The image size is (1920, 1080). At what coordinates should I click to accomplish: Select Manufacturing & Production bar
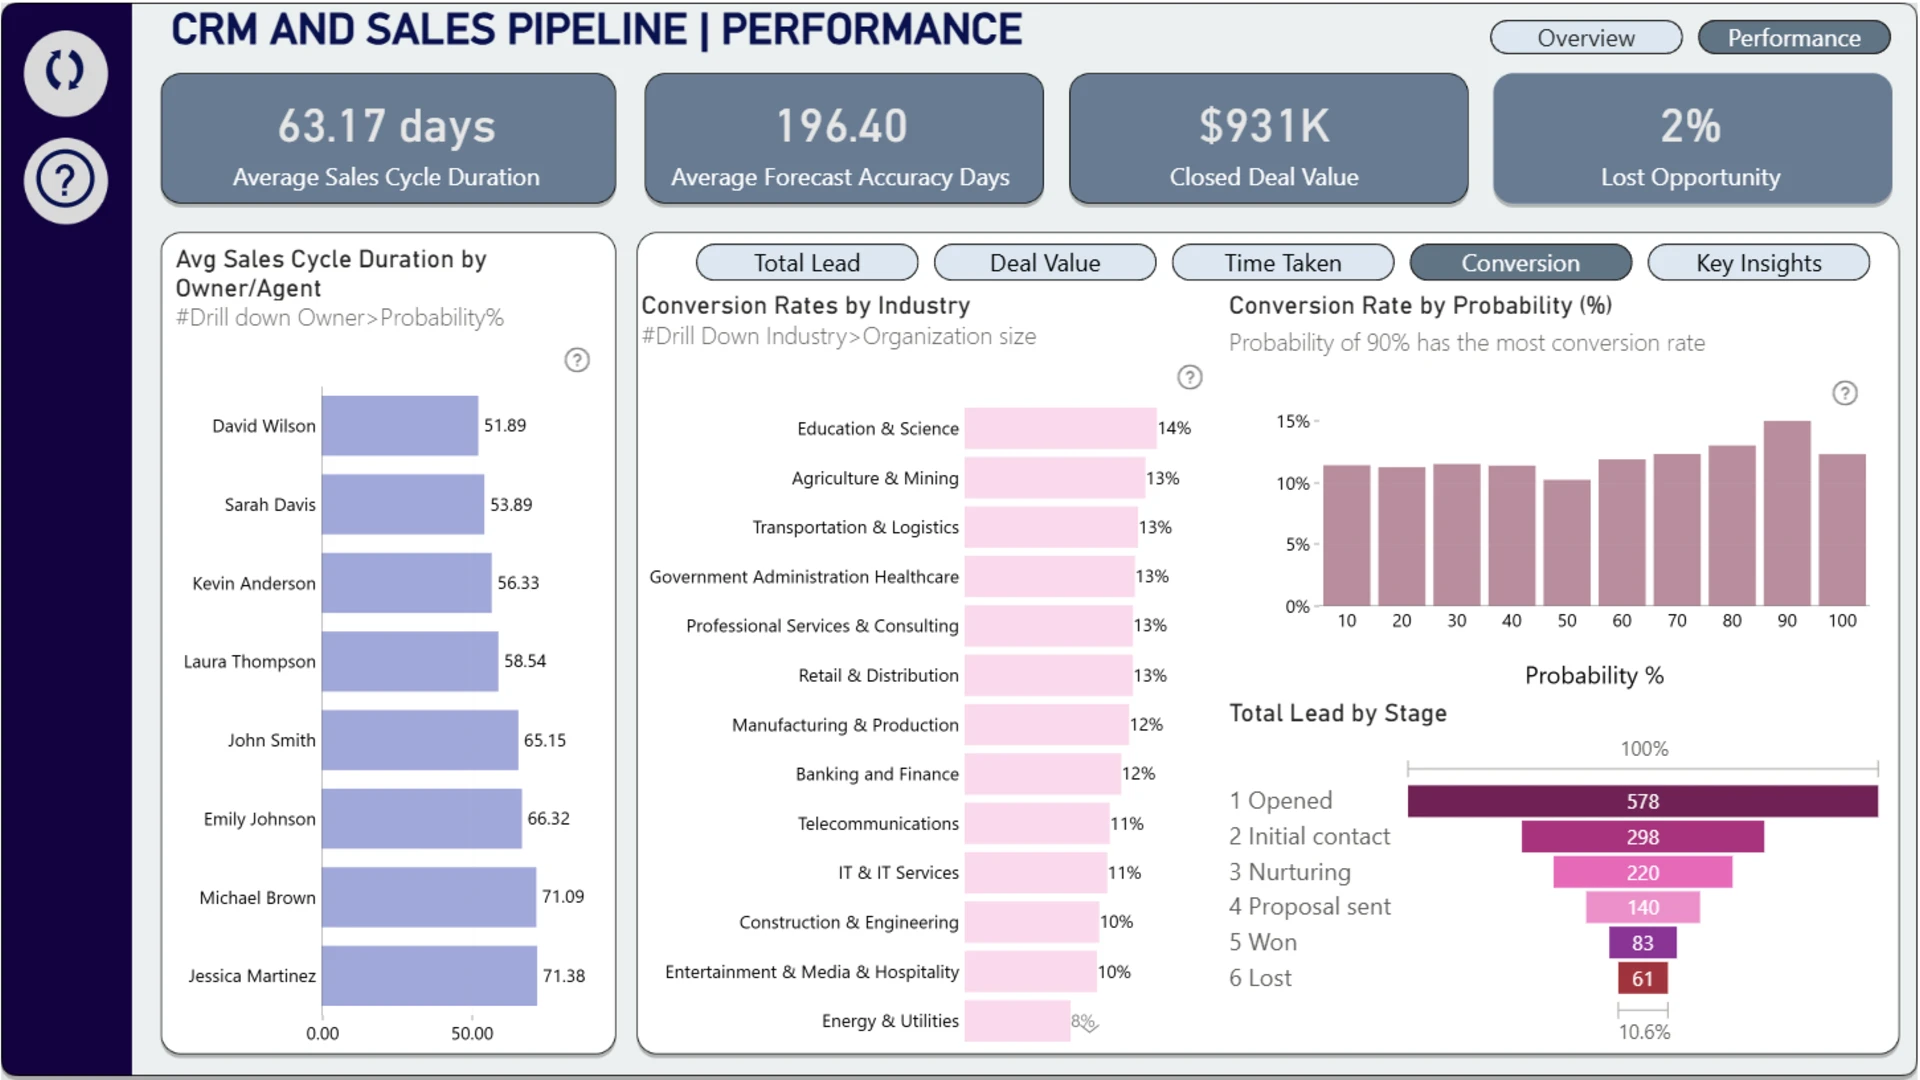coord(1047,724)
